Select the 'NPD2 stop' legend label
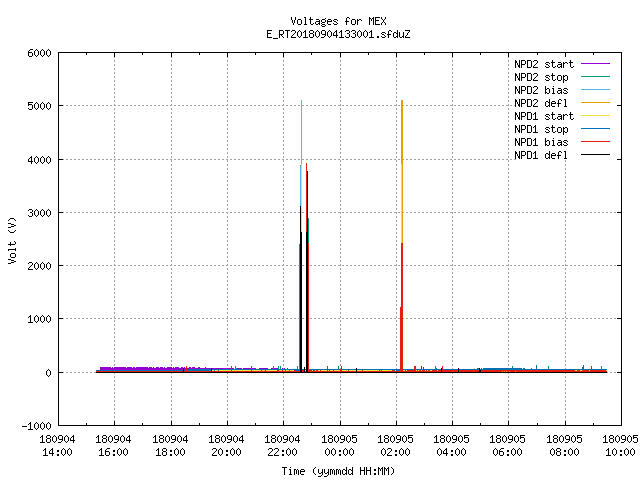This screenshot has height=480, width=640. [x=541, y=77]
